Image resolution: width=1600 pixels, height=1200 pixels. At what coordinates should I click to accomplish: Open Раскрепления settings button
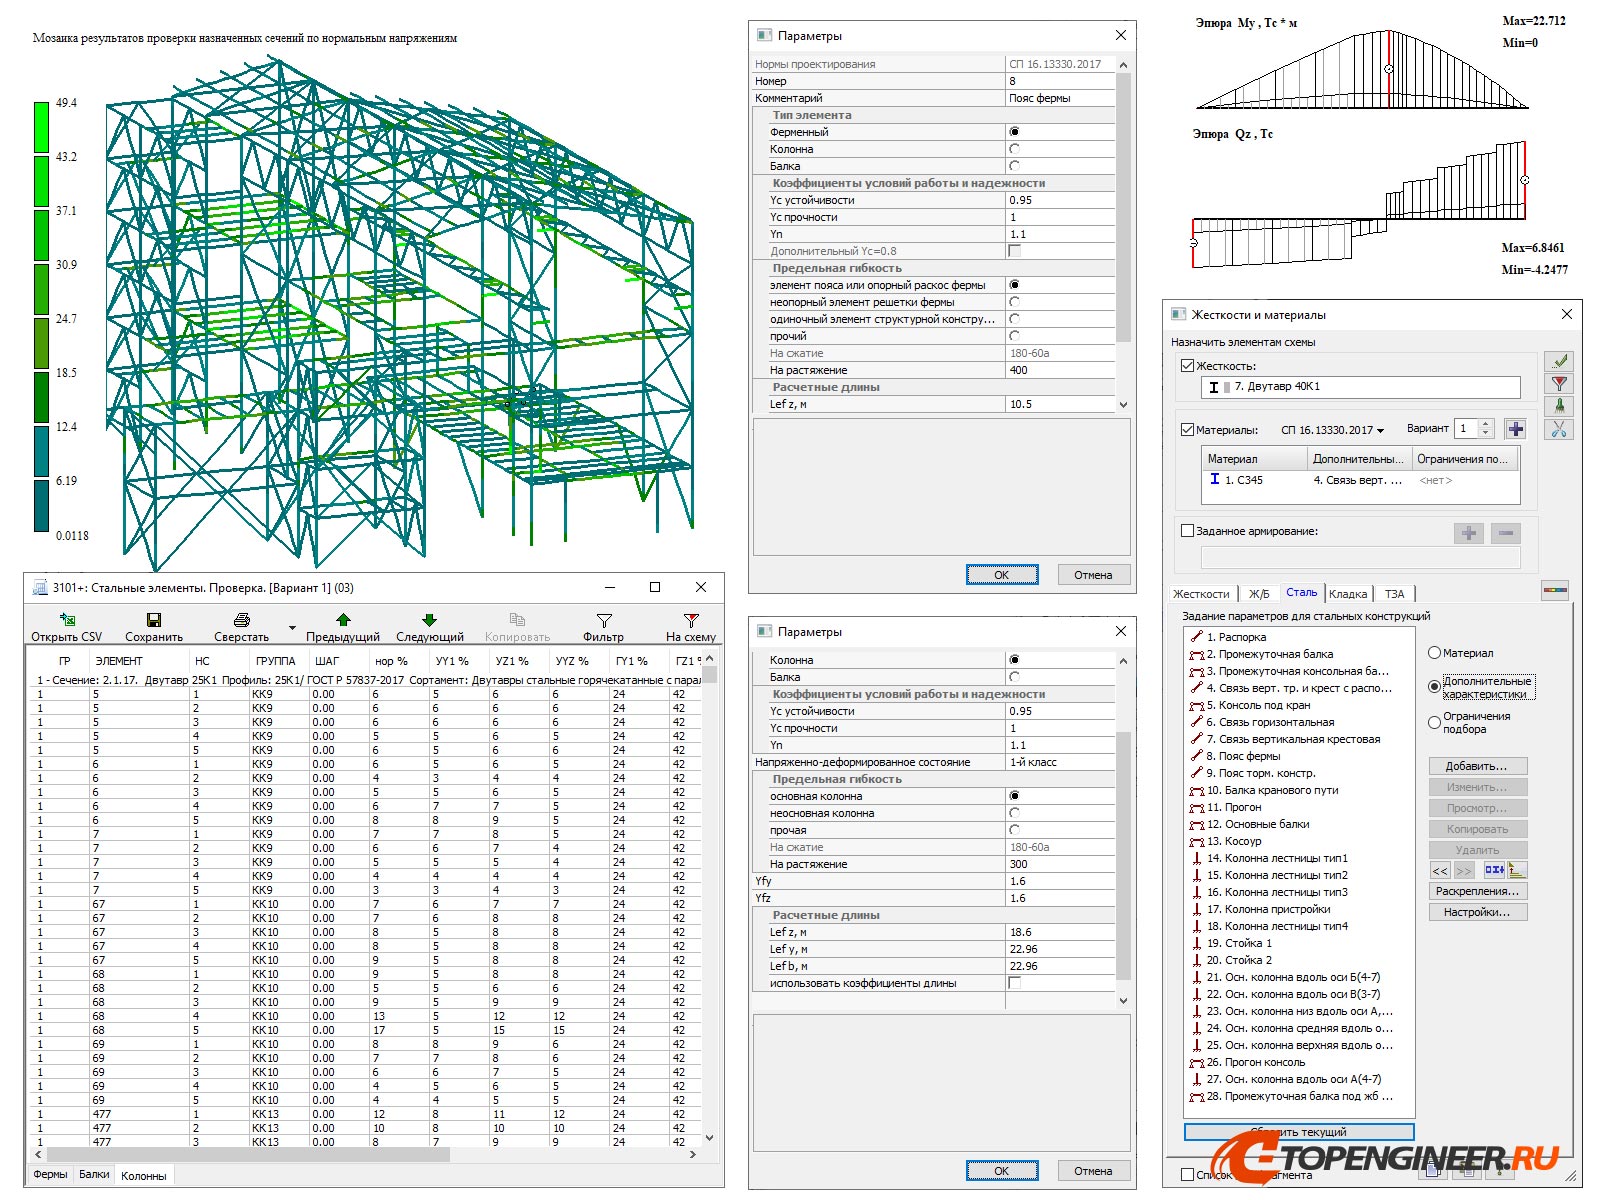[x=1478, y=890]
